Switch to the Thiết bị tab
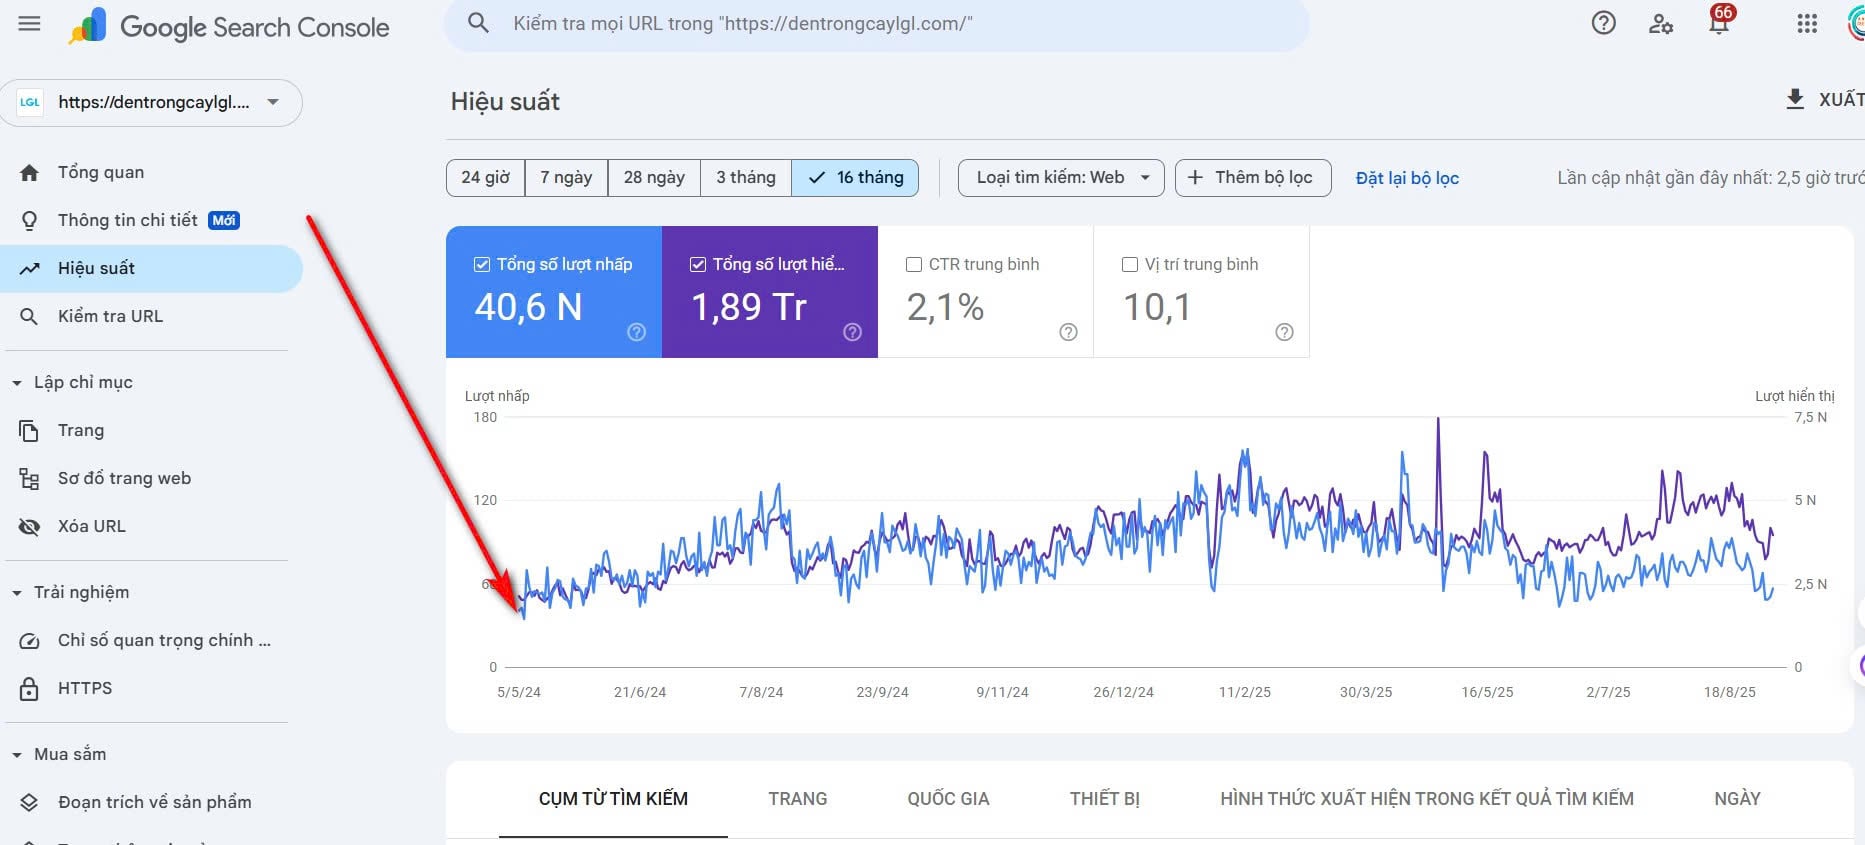1865x845 pixels. [1104, 799]
